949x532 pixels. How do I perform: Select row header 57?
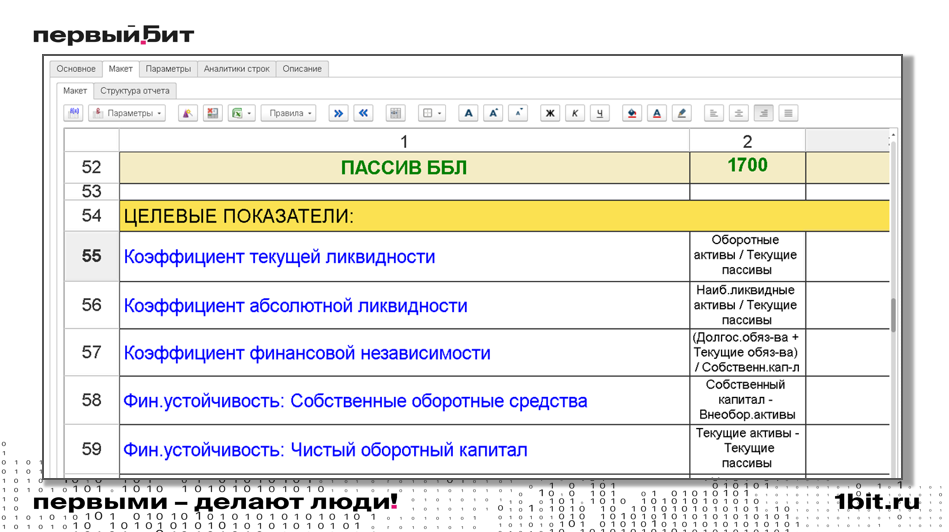point(91,352)
